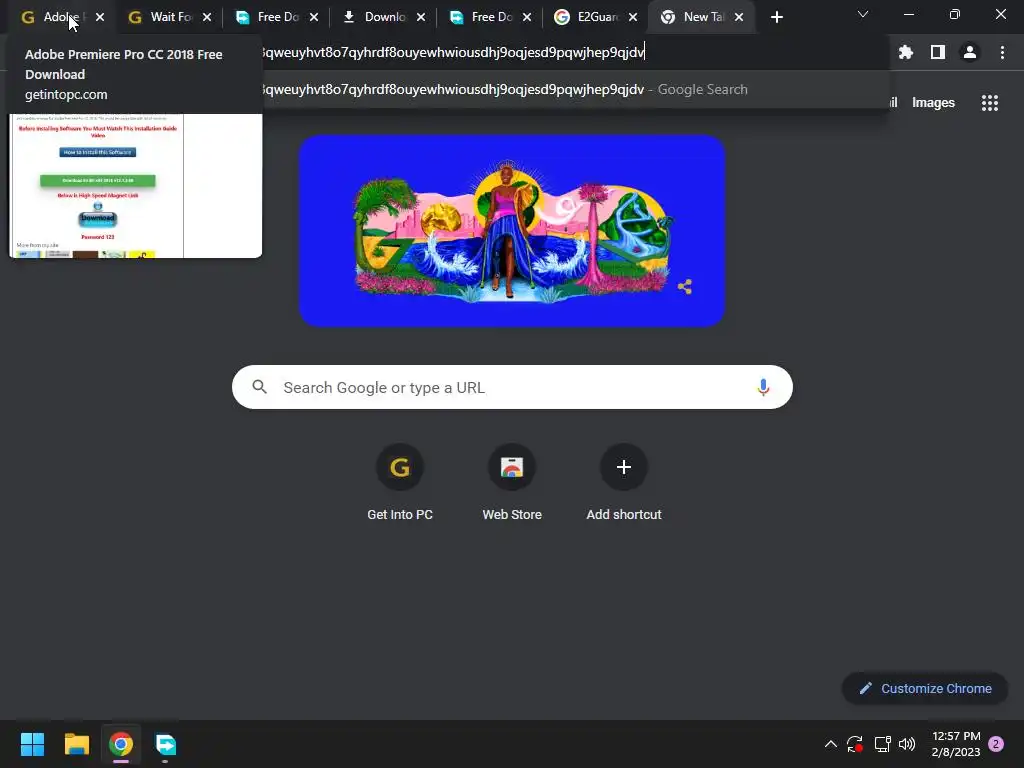Open File Explorer from taskbar
The image size is (1024, 768).
(76, 744)
